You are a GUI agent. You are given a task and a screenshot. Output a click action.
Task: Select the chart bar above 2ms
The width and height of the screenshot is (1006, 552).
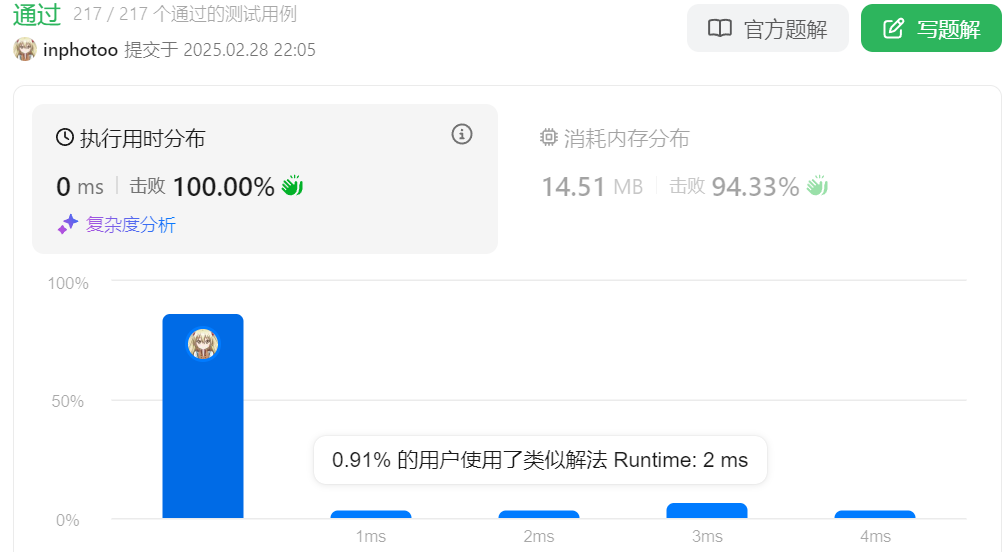[x=539, y=515]
